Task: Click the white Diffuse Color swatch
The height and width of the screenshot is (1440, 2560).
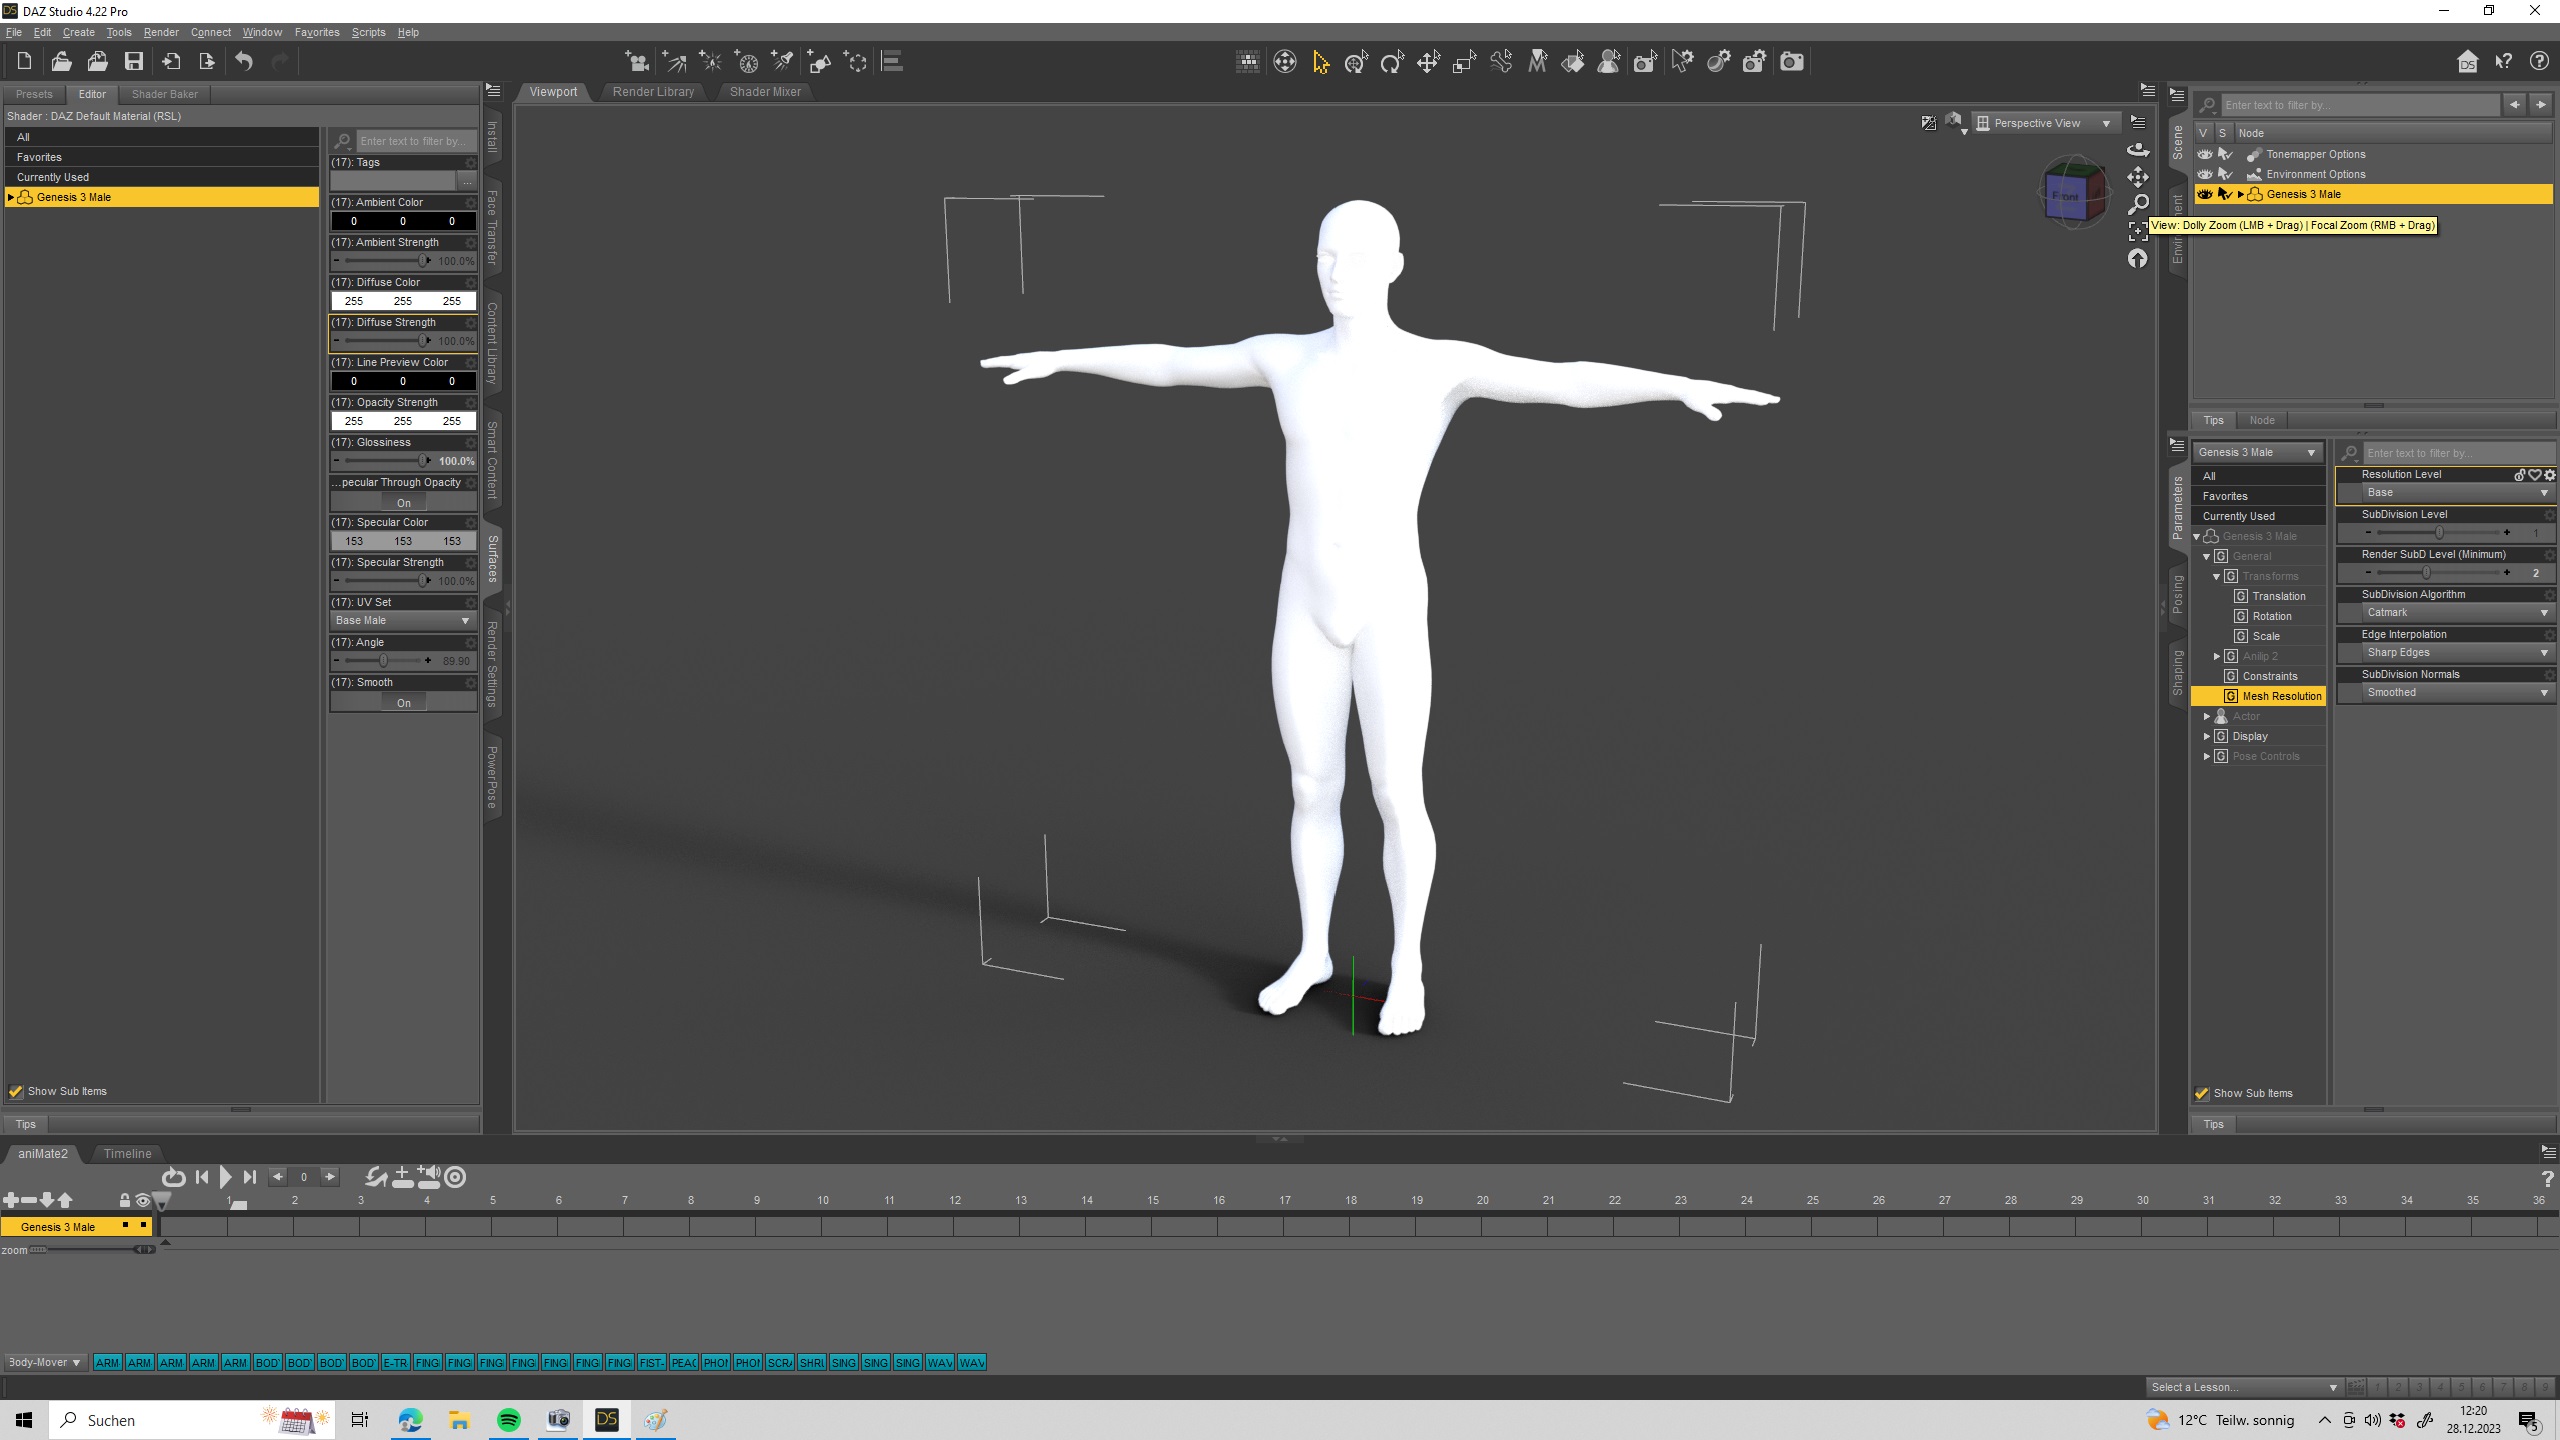Action: [x=403, y=301]
